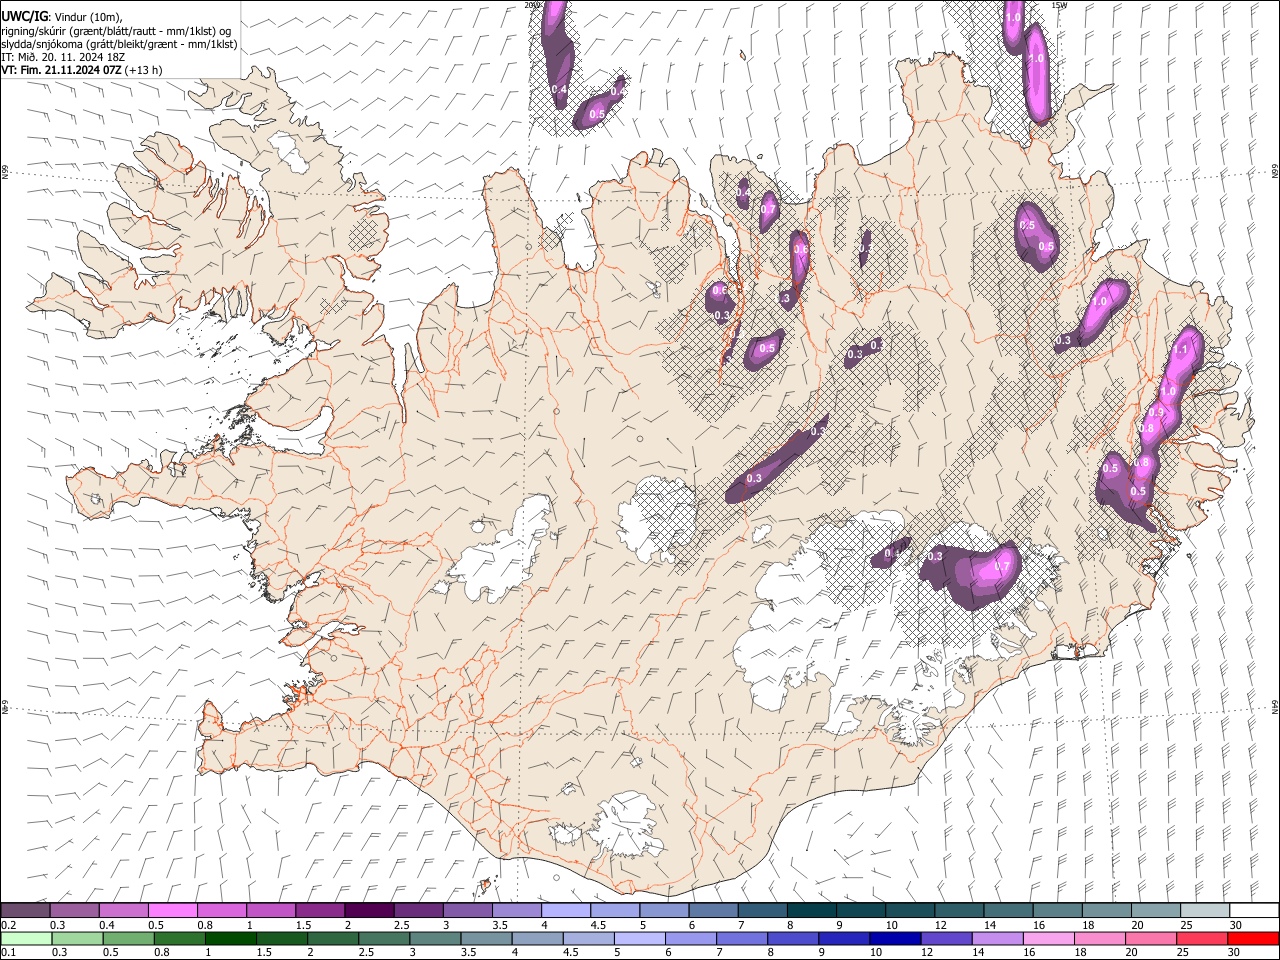Select snow scale swatch between 0.2 and 0.3

[x=25, y=911]
